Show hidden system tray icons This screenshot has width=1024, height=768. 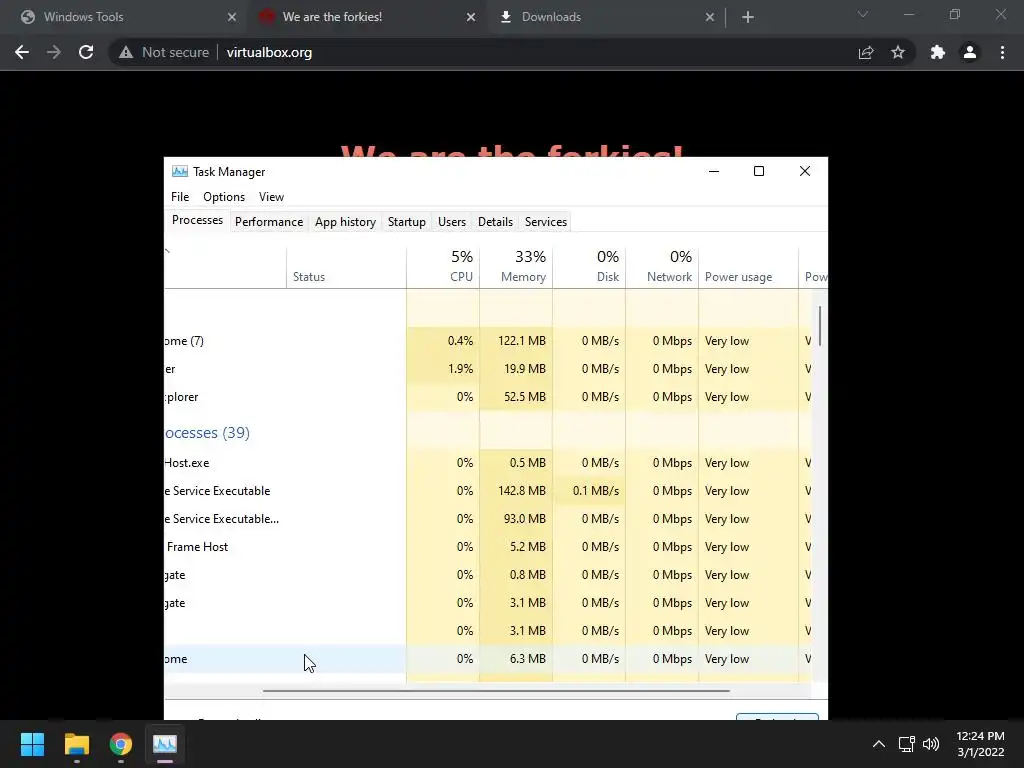(x=879, y=744)
